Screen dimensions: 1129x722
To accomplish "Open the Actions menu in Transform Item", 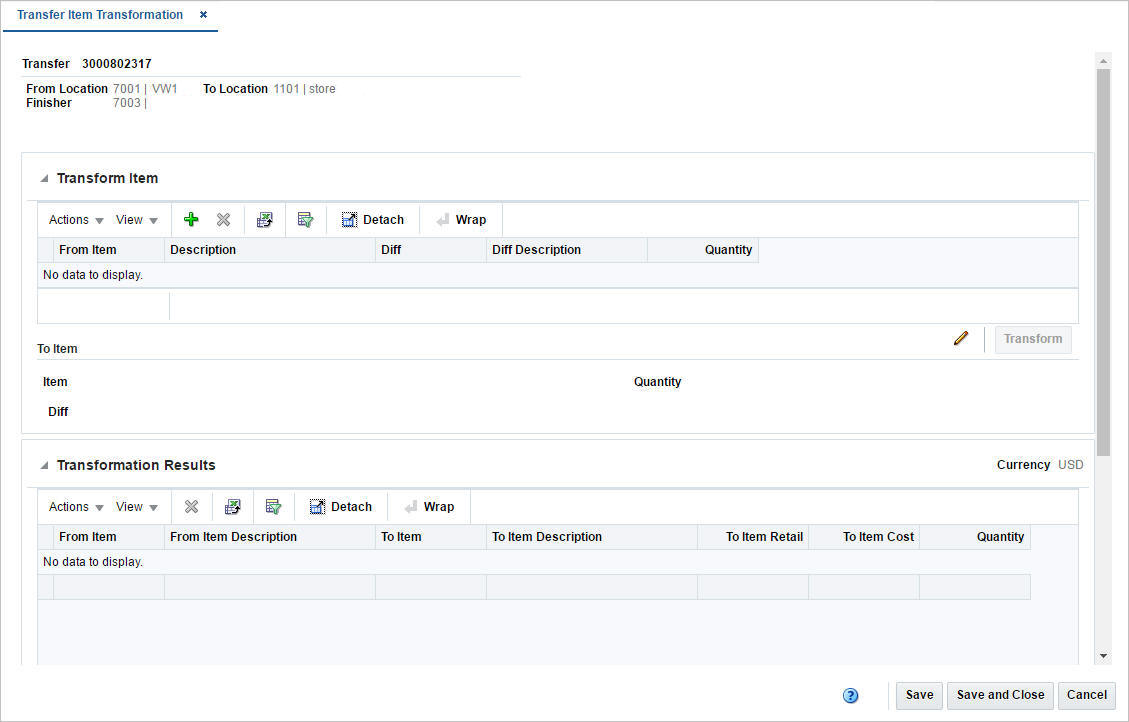I will (68, 219).
